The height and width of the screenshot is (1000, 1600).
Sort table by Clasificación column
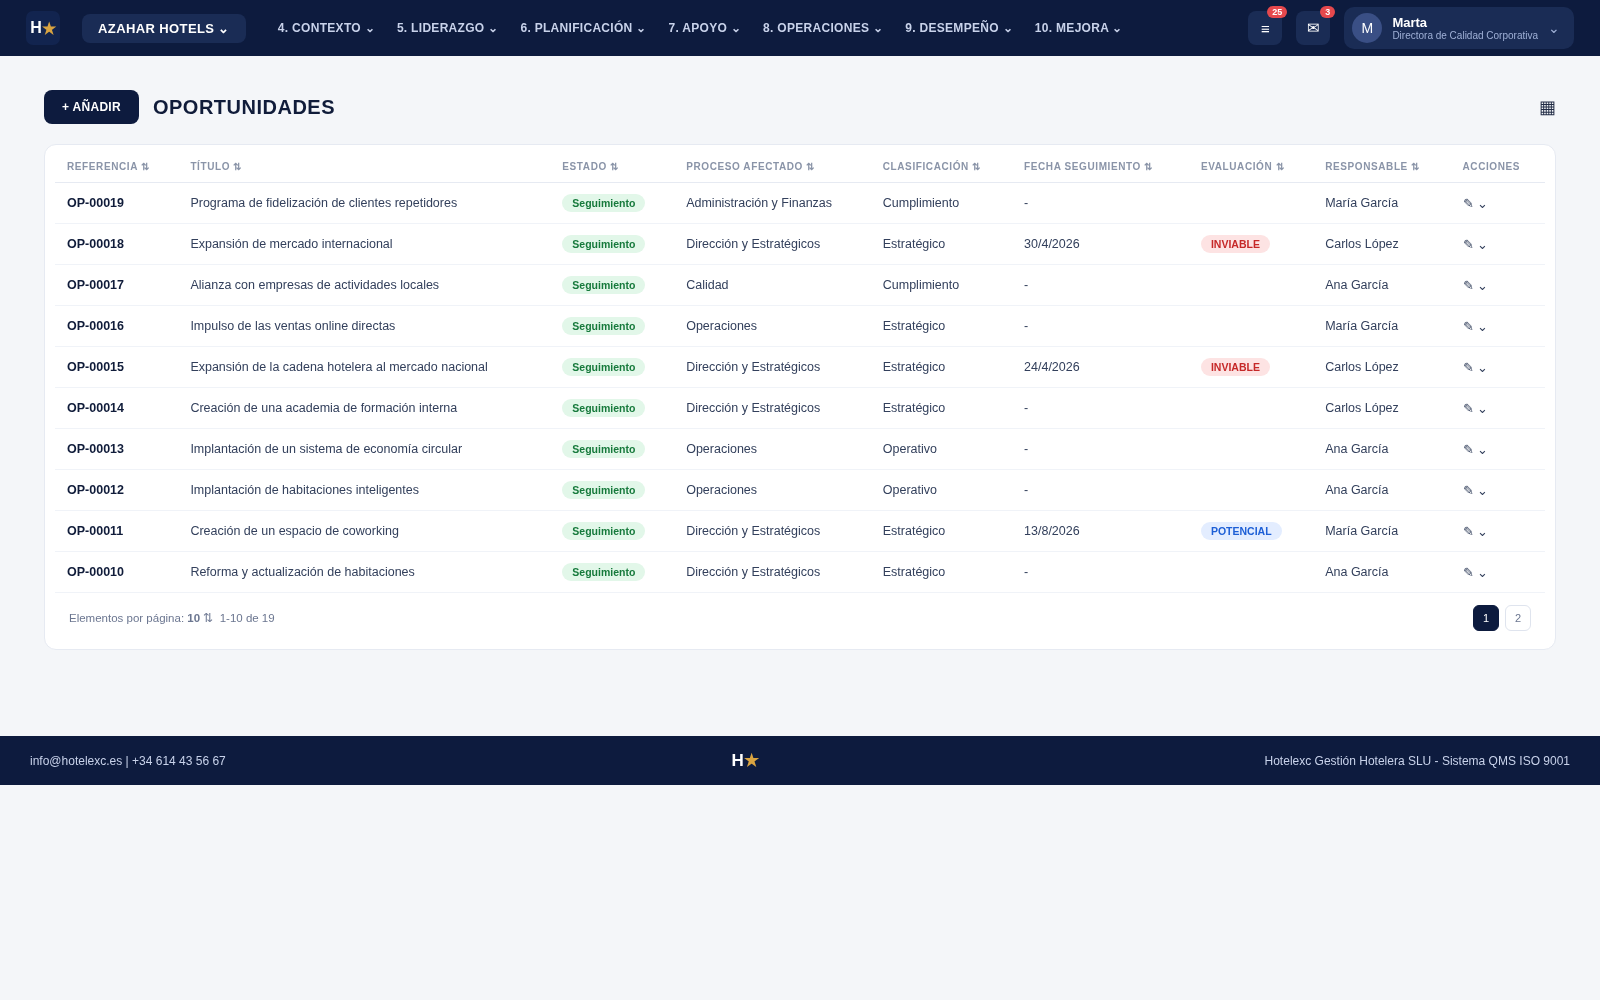click(x=931, y=167)
